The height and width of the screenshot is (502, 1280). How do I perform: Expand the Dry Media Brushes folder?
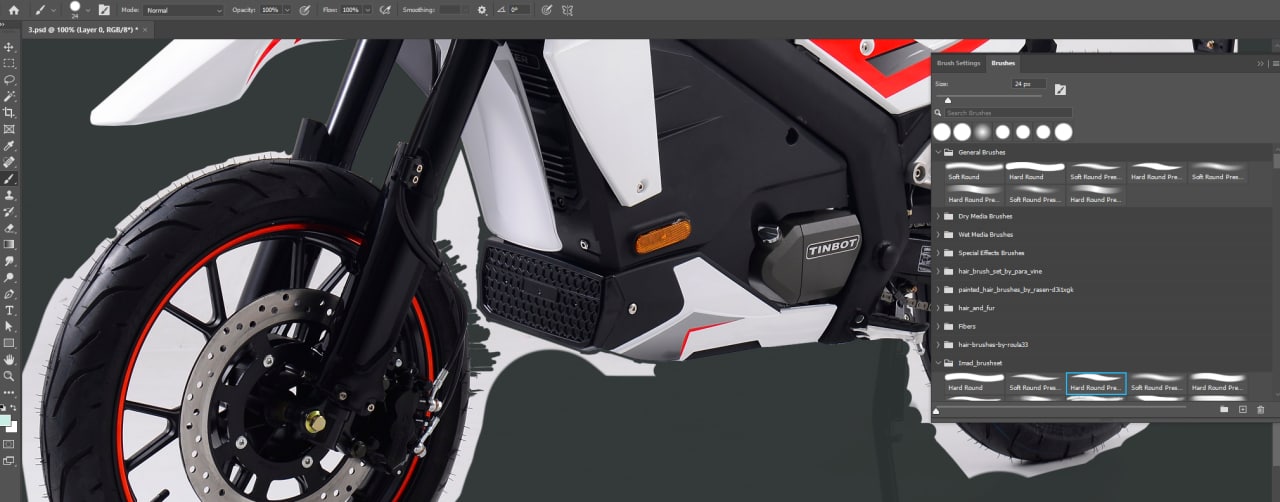(938, 216)
